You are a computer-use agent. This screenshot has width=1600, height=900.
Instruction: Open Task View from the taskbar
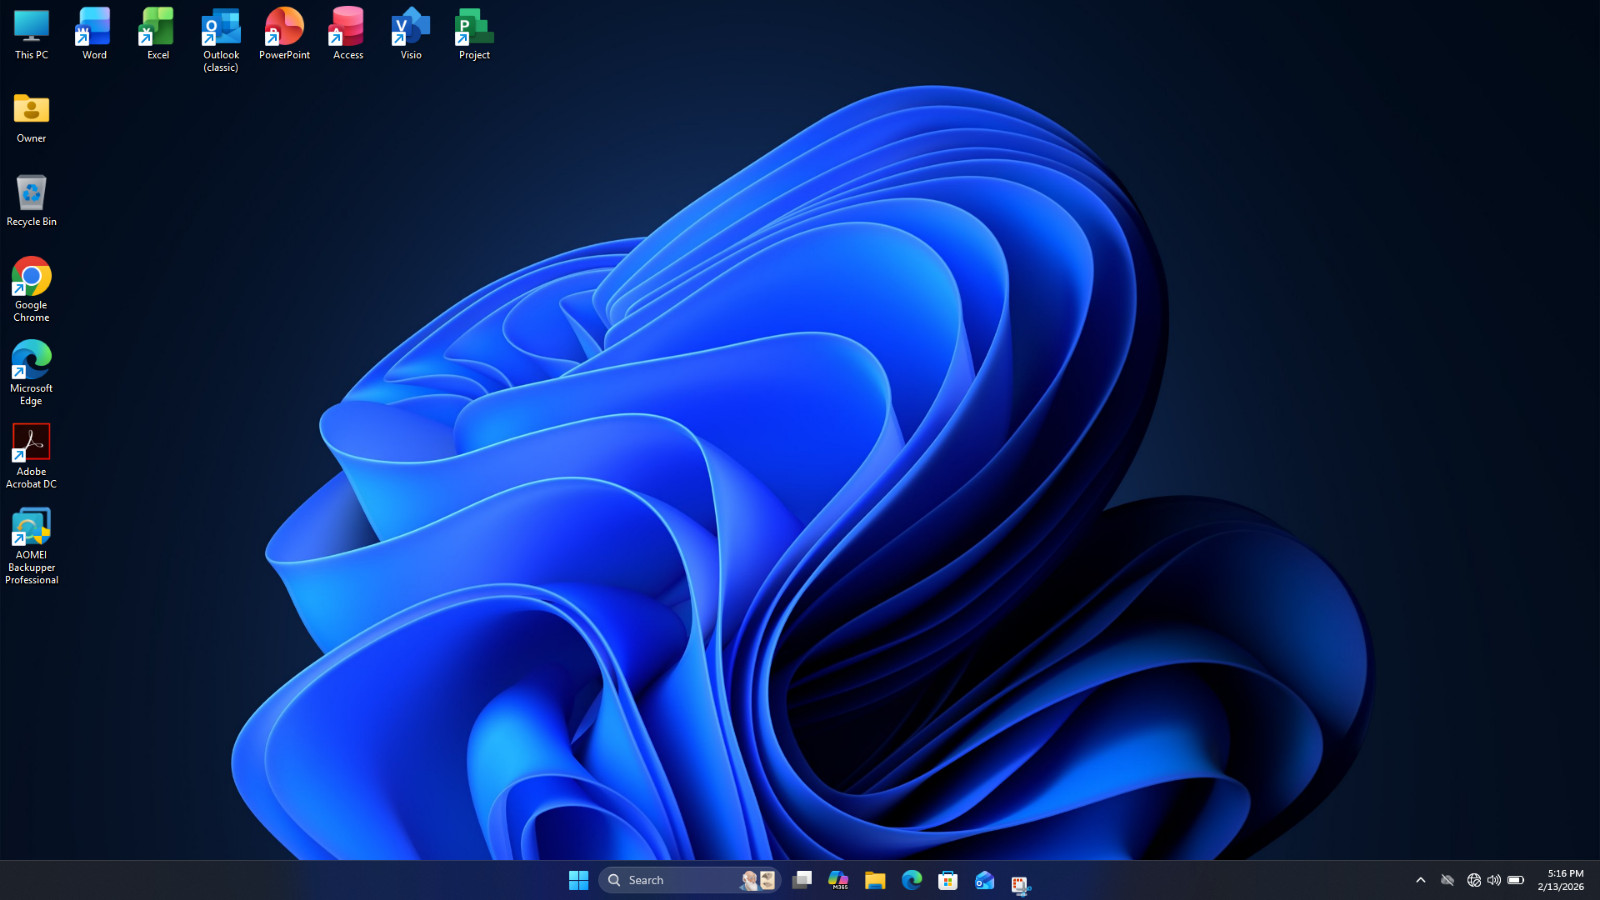[802, 880]
